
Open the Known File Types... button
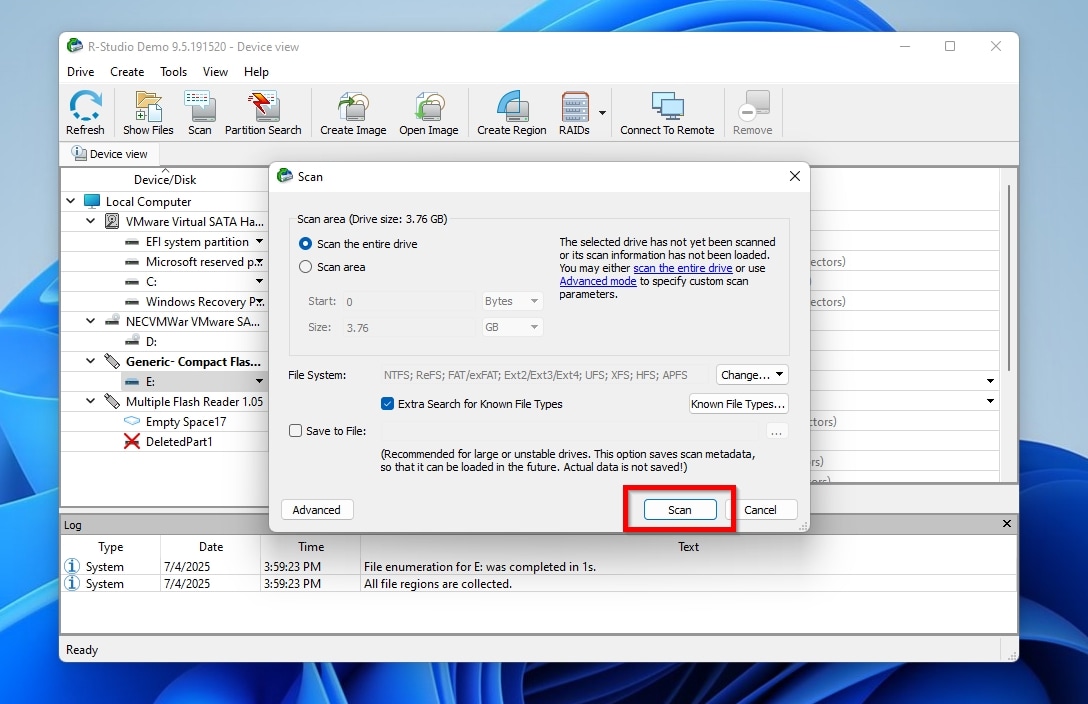(738, 404)
